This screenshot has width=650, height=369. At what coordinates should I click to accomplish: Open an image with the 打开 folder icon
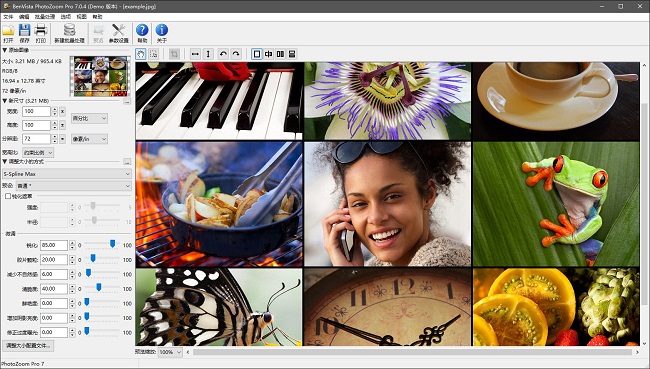[8, 33]
